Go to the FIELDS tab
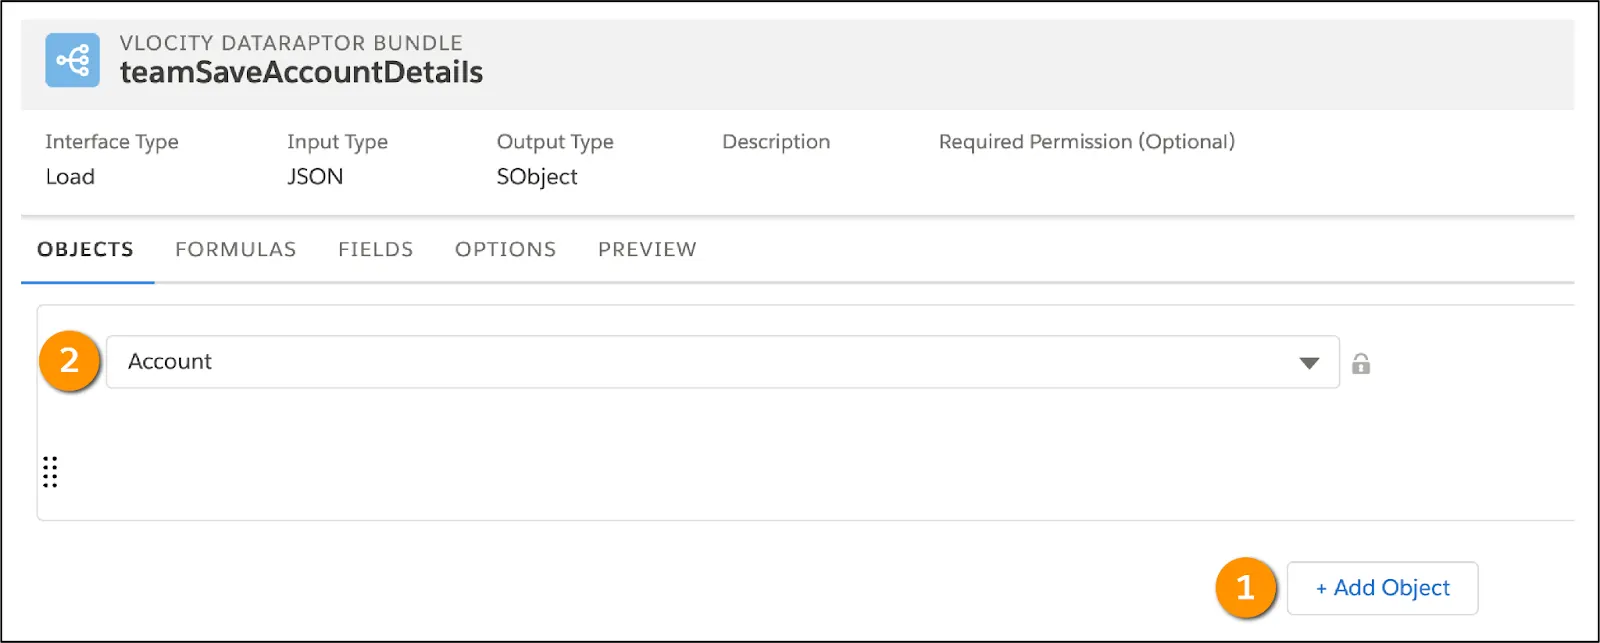 376,249
